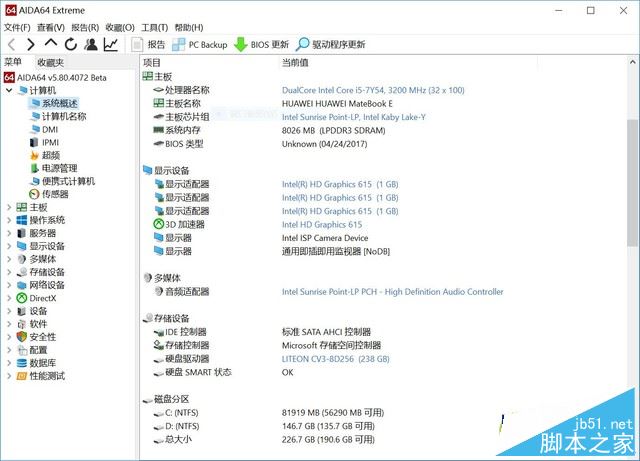Click BIOS 更新 green arrow button
Image resolution: width=640 pixels, height=461 pixels.
pyautogui.click(x=261, y=45)
